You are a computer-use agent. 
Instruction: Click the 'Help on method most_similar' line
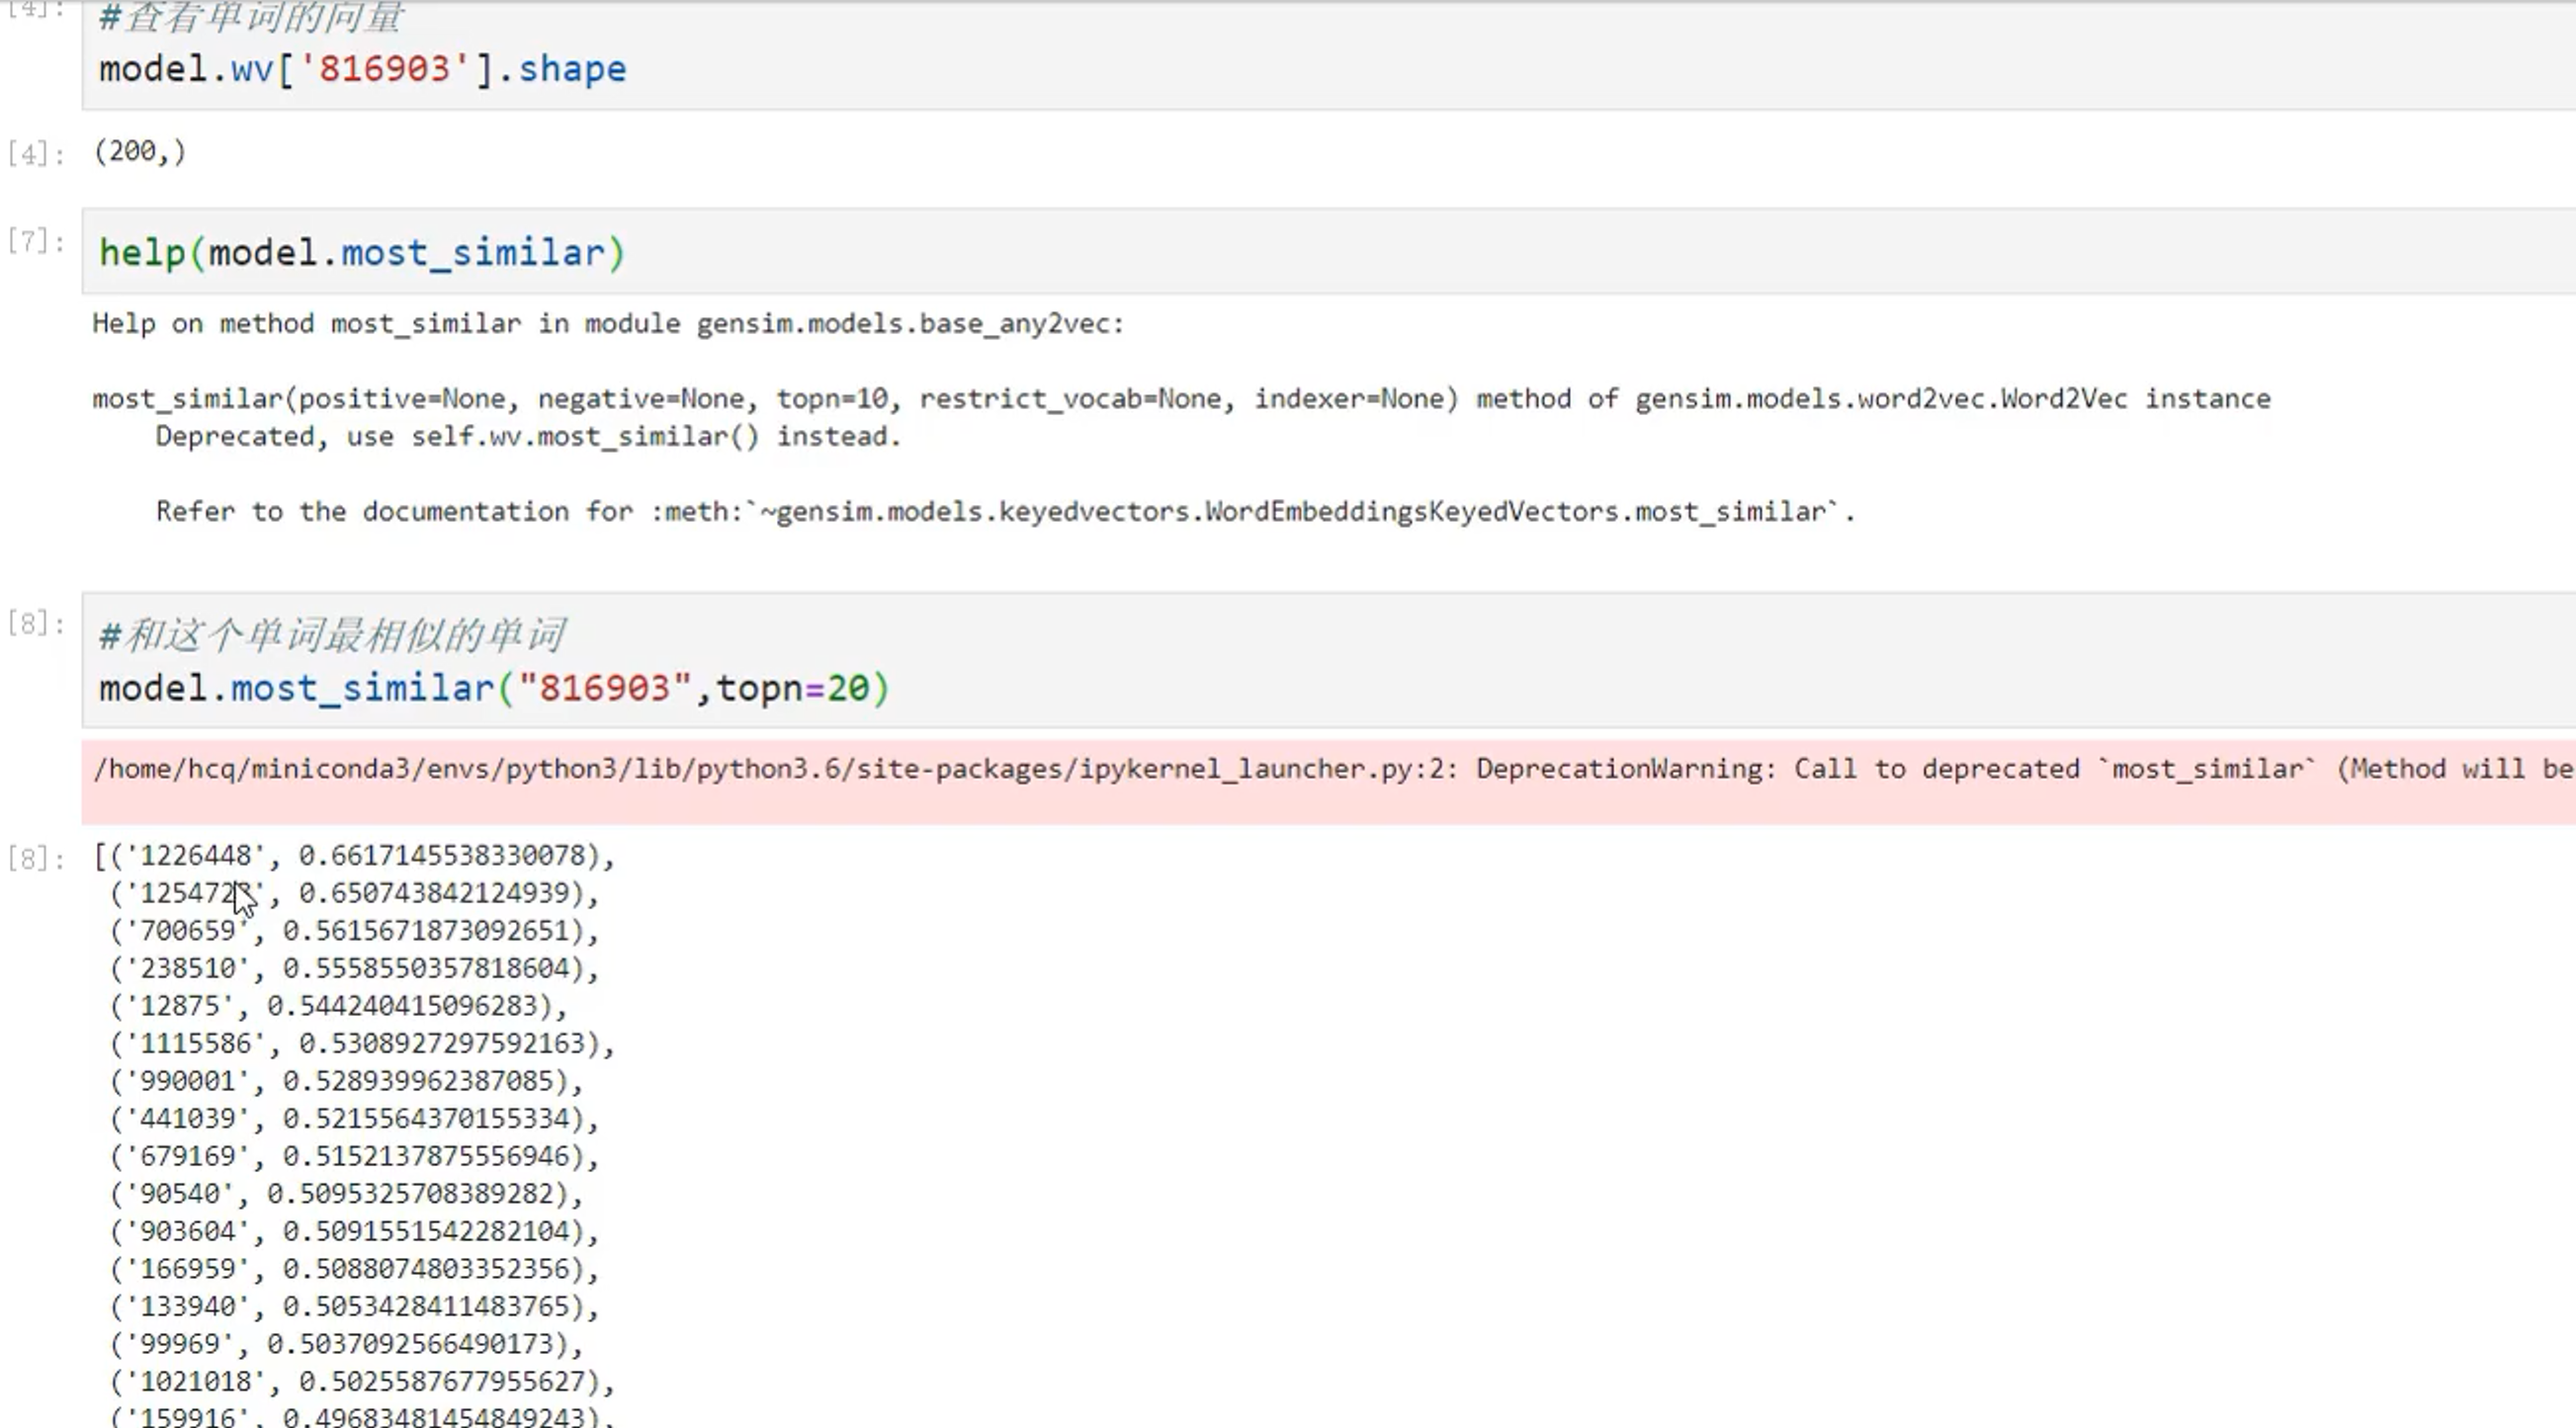(x=608, y=324)
